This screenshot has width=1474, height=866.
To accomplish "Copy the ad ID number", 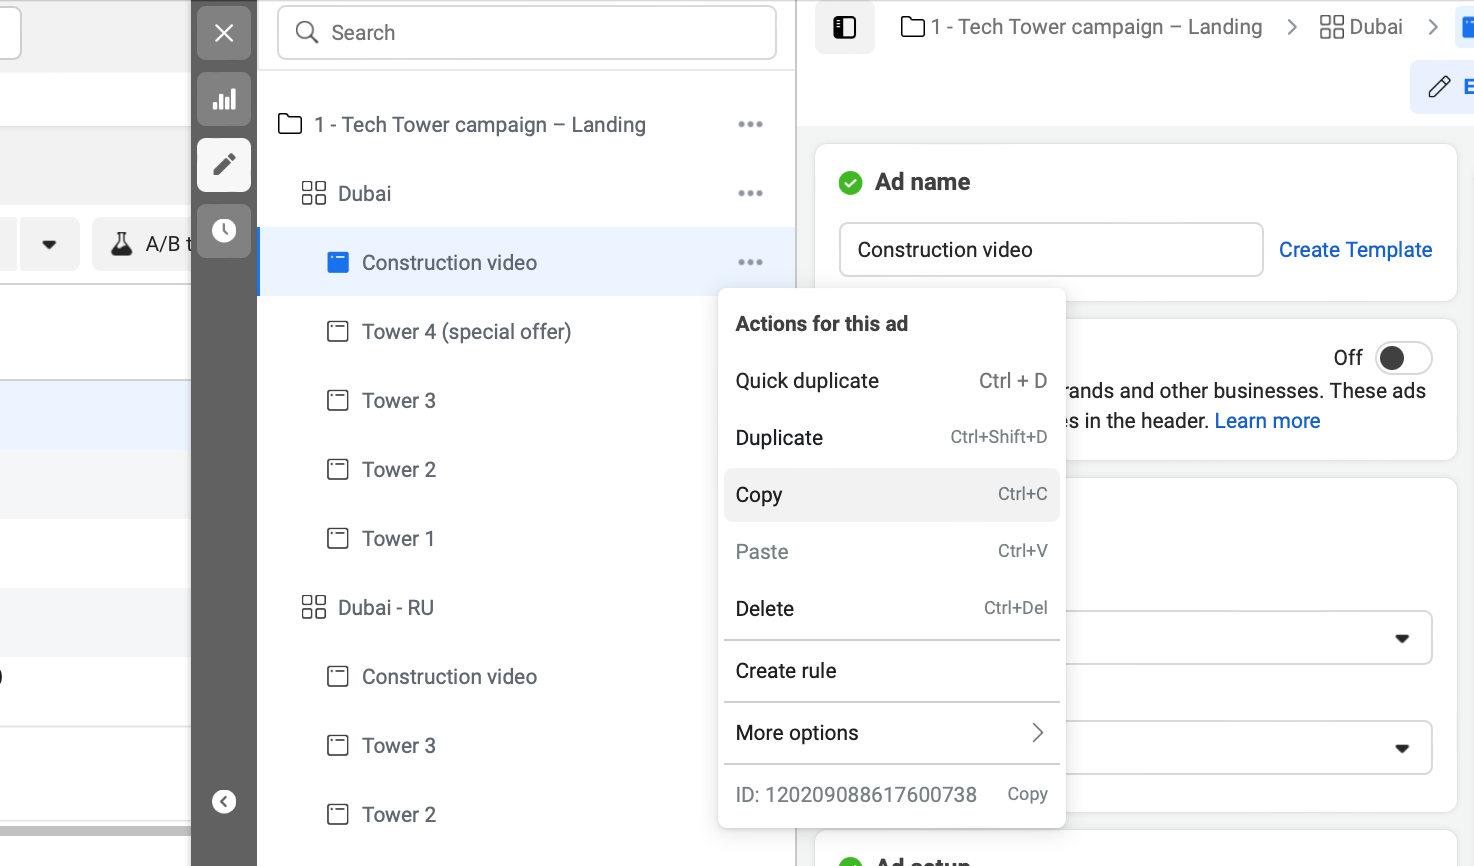I will [x=1027, y=794].
